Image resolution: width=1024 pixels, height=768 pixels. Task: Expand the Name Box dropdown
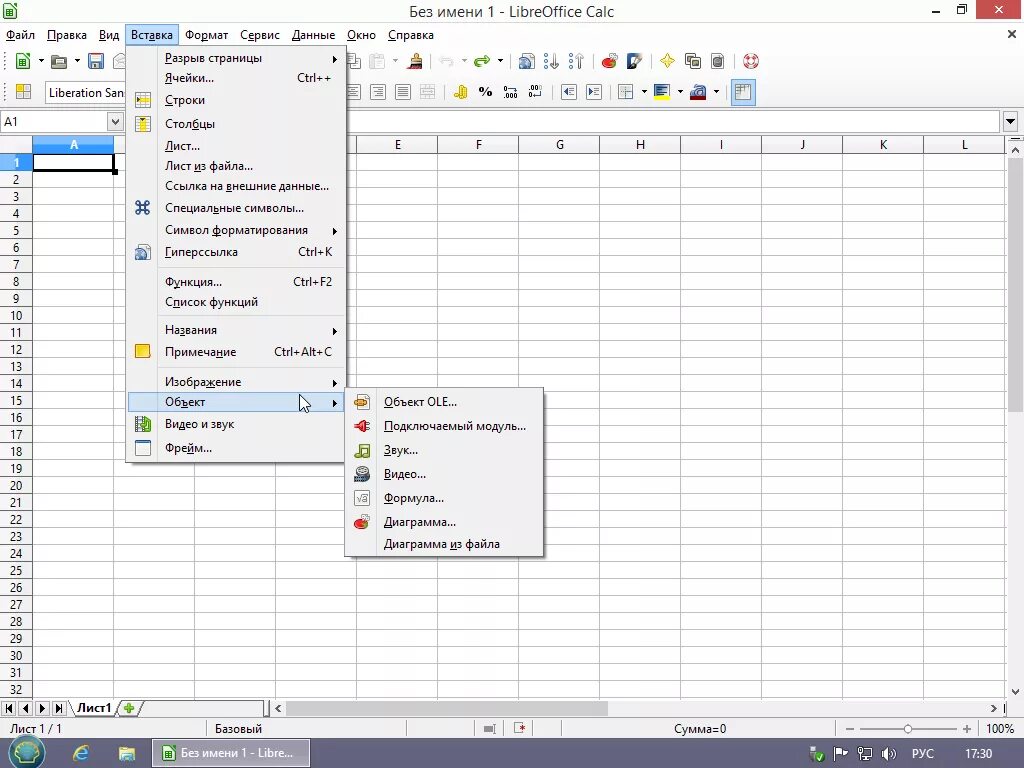pos(115,121)
